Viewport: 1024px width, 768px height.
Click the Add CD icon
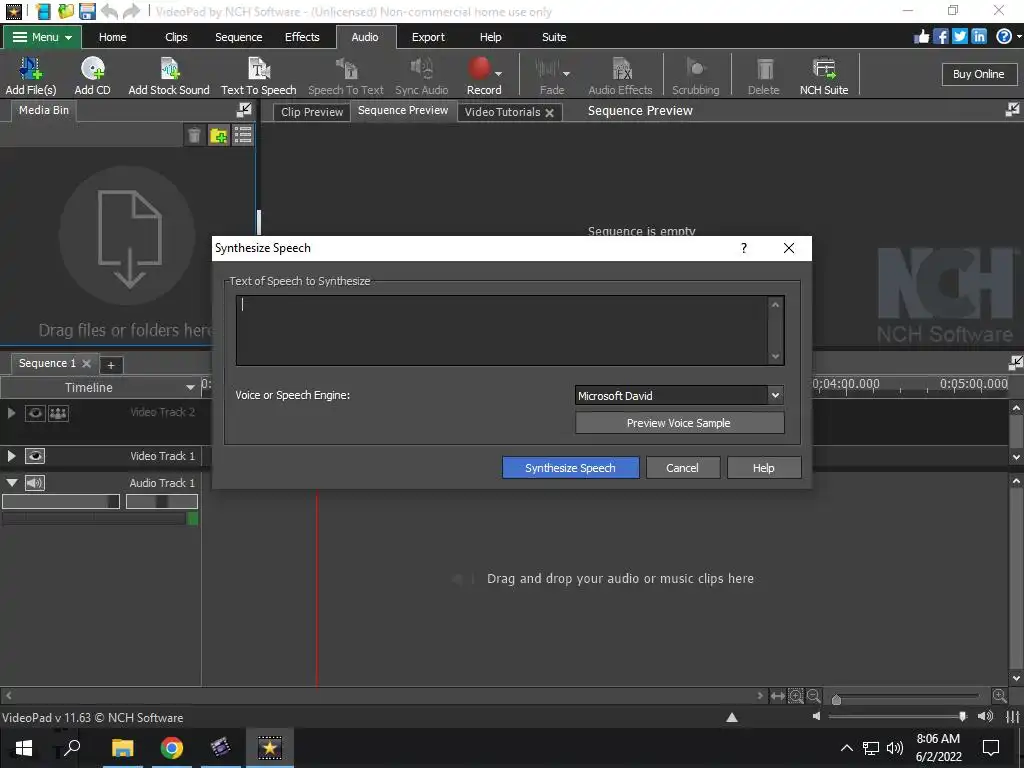coord(92,76)
